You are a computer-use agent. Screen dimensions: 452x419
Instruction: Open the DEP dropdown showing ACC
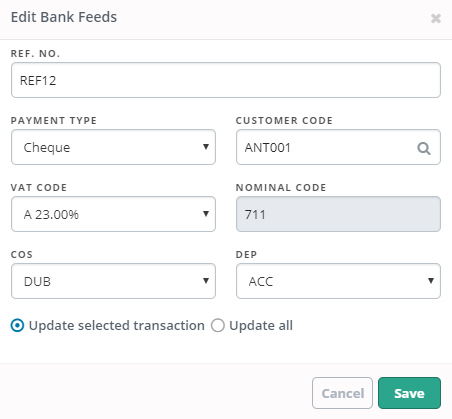click(x=338, y=281)
